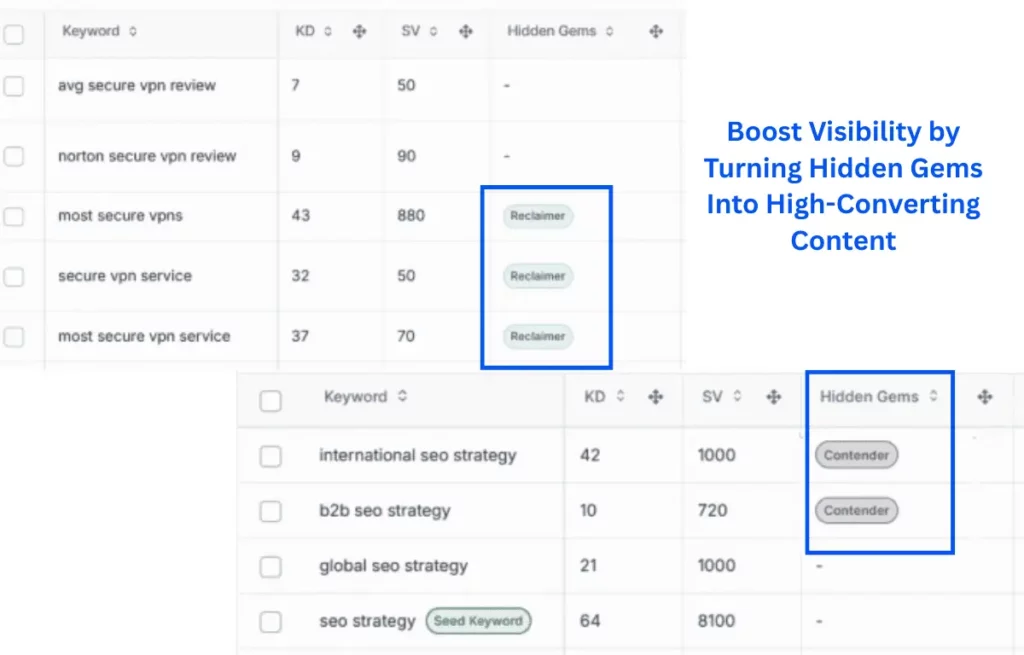Select the checkbox for b2b seo strategy row

click(x=270, y=511)
